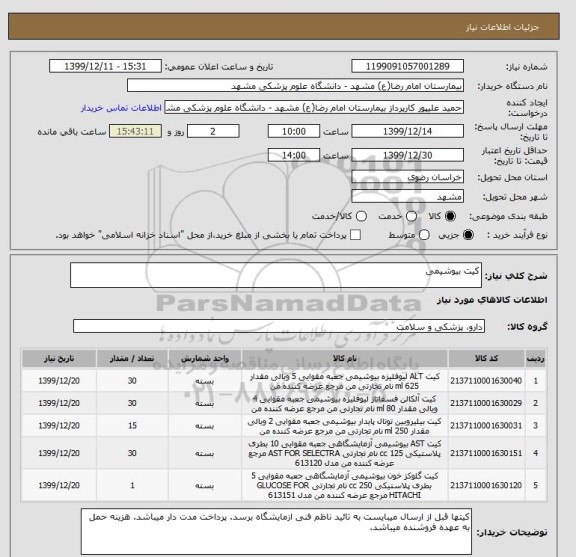The height and width of the screenshot is (557, 576).
Task: Click the deadline time field 10:00
Action: 294,131
